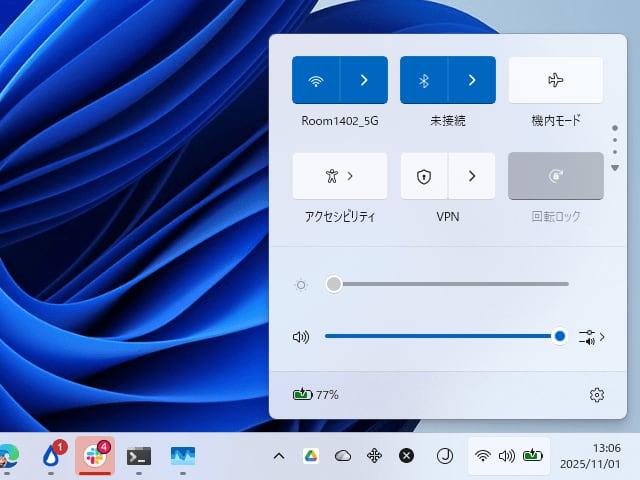The width and height of the screenshot is (640, 480).
Task: Show hidden system tray icons
Action: [279, 456]
